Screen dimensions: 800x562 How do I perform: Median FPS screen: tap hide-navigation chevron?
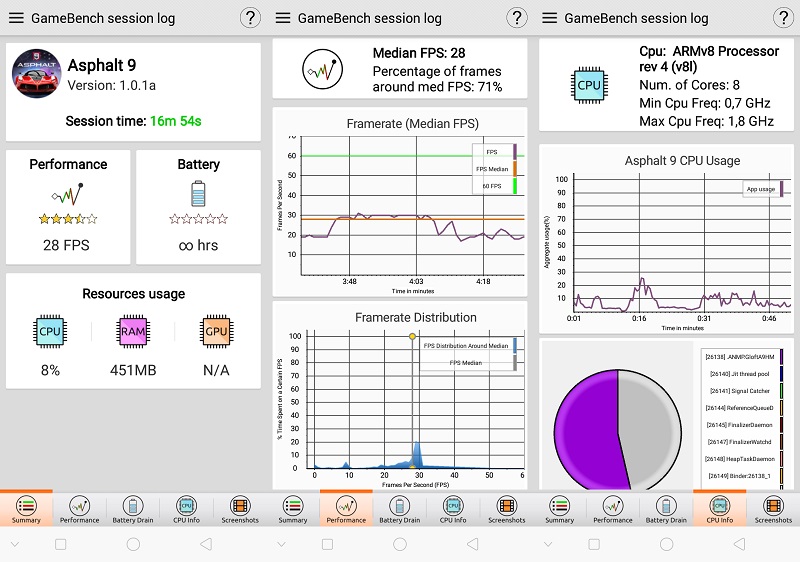tap(282, 544)
